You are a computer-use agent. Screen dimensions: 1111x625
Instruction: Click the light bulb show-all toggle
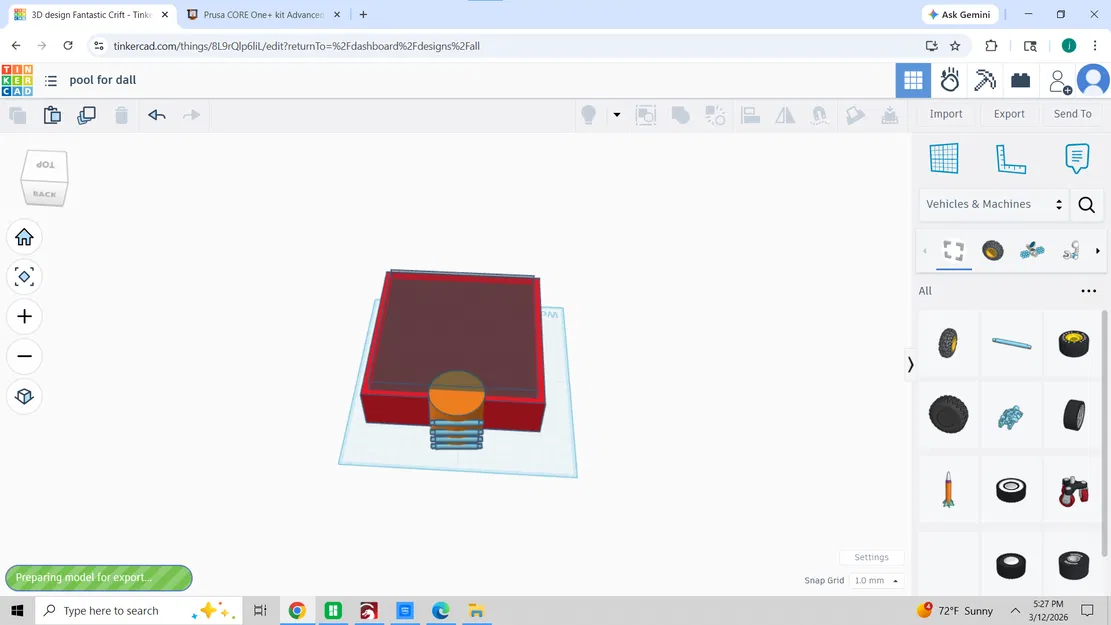pyautogui.click(x=588, y=115)
